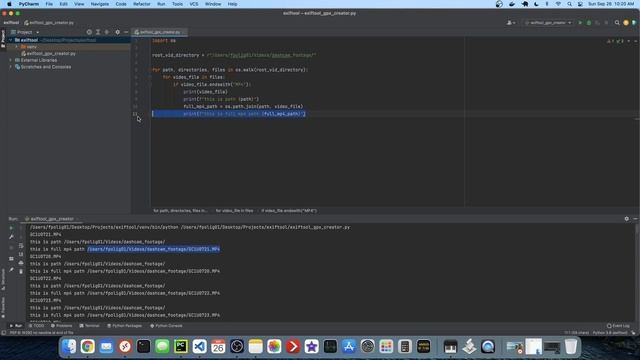
Task: Open Calendar from the dock
Action: tap(218, 347)
